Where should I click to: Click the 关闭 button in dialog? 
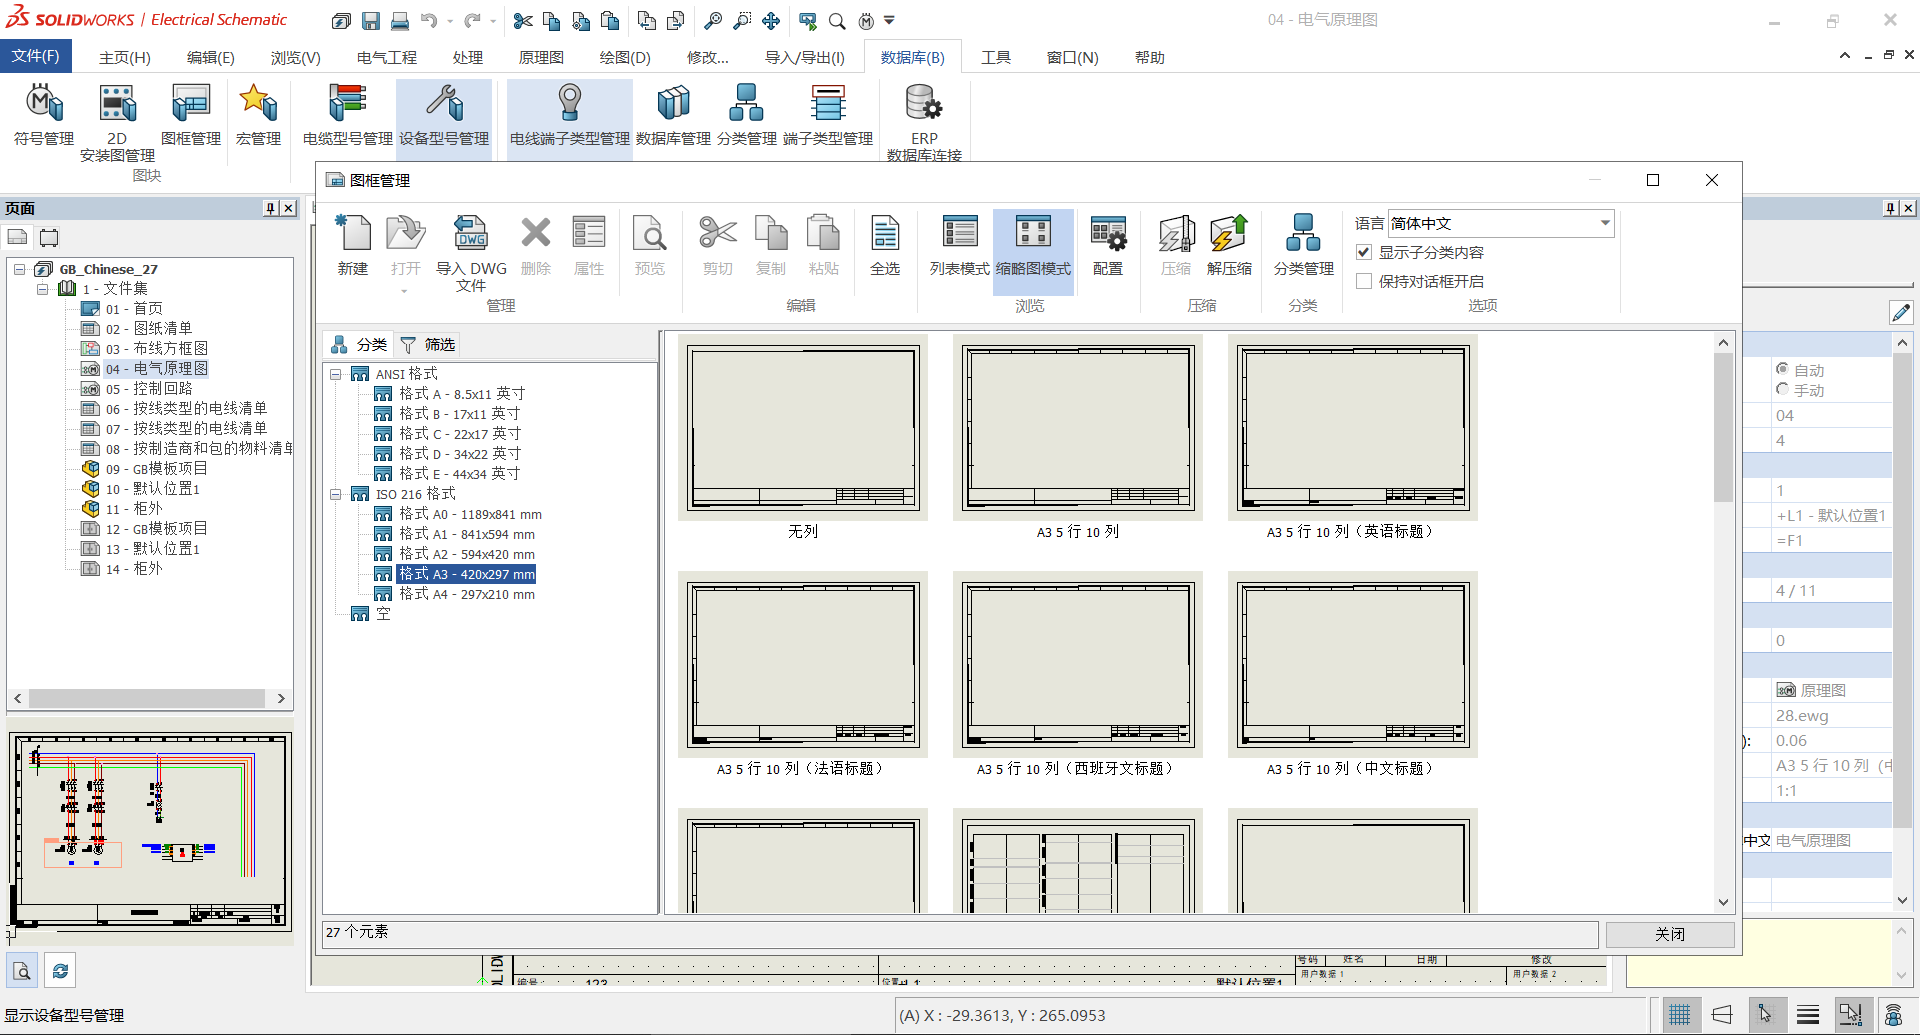tap(1670, 934)
